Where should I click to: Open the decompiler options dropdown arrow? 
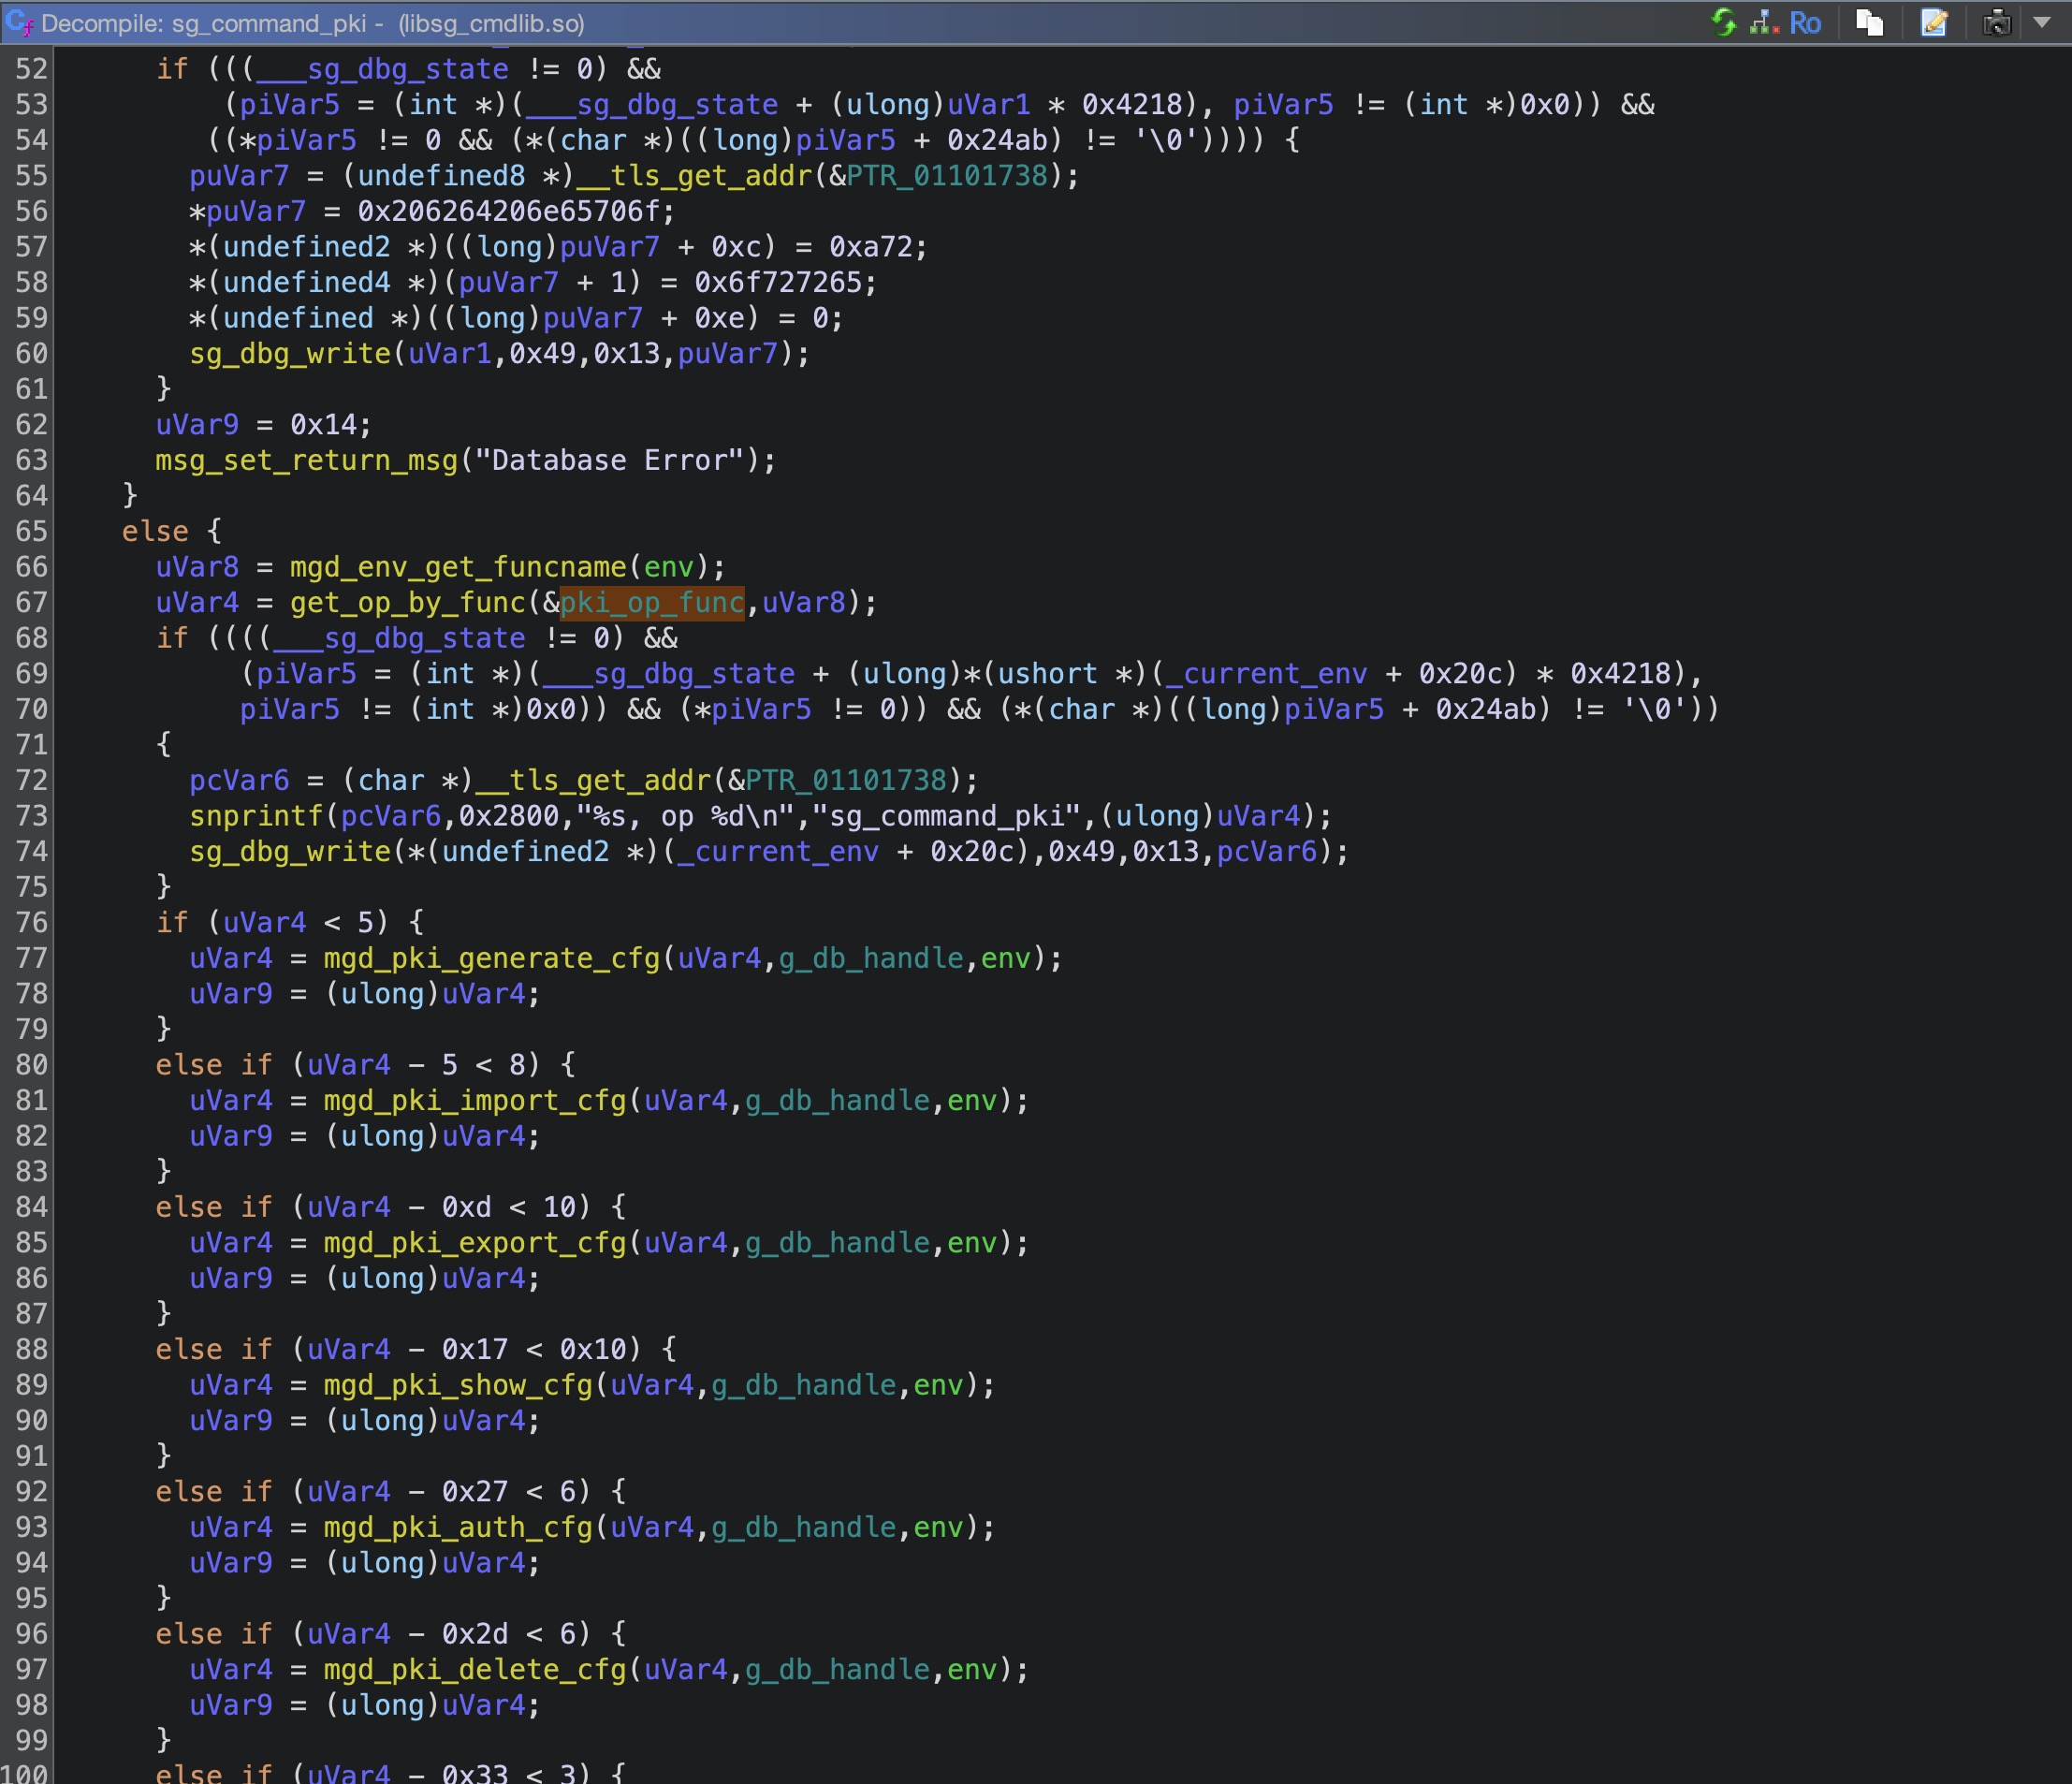coord(2042,22)
